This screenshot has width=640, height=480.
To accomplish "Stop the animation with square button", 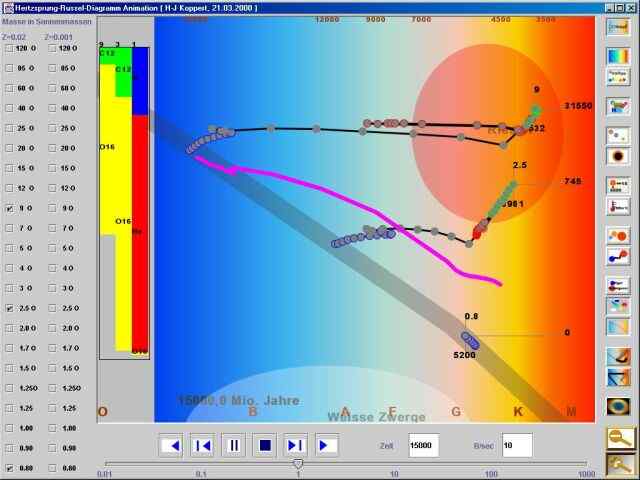I will [264, 445].
